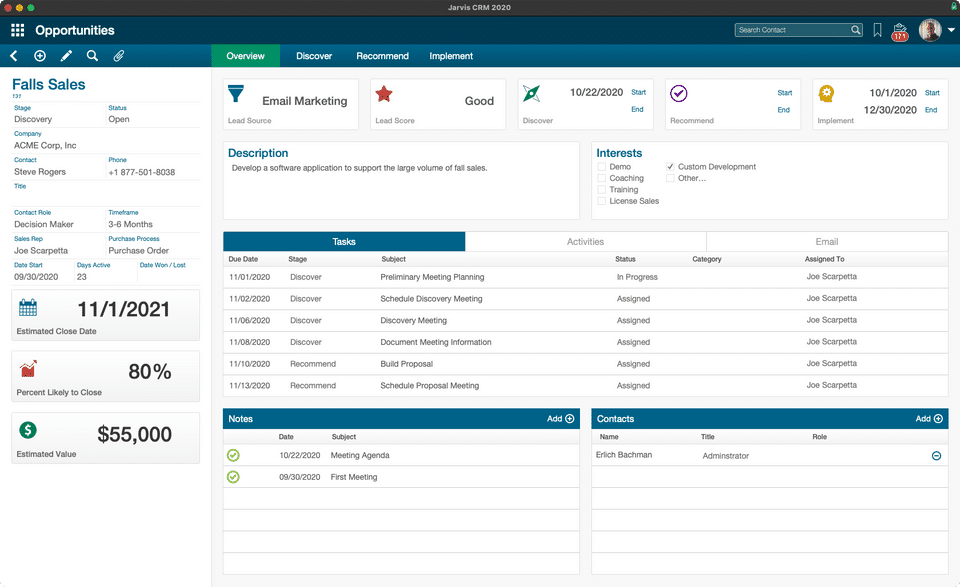This screenshot has width=960, height=587.
Task: Click the user profile avatar
Action: click(x=930, y=30)
